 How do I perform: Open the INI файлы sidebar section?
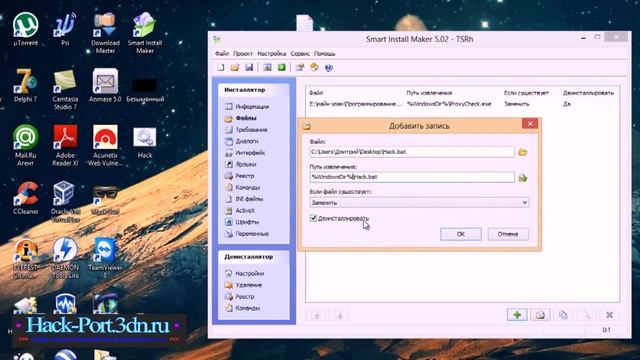coord(244,199)
